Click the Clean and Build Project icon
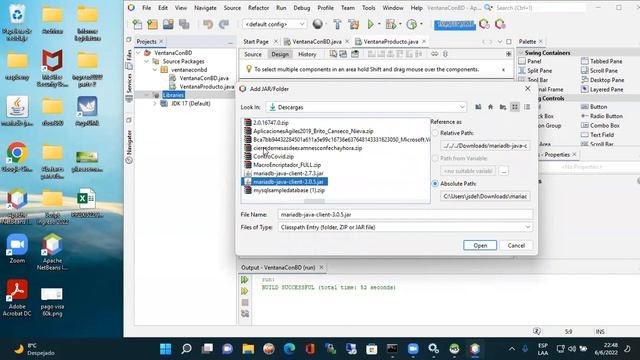 353,24
